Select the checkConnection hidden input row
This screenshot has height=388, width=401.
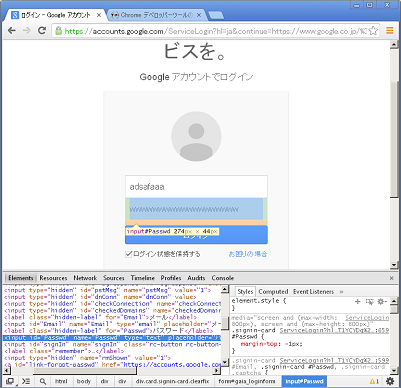tap(112, 304)
